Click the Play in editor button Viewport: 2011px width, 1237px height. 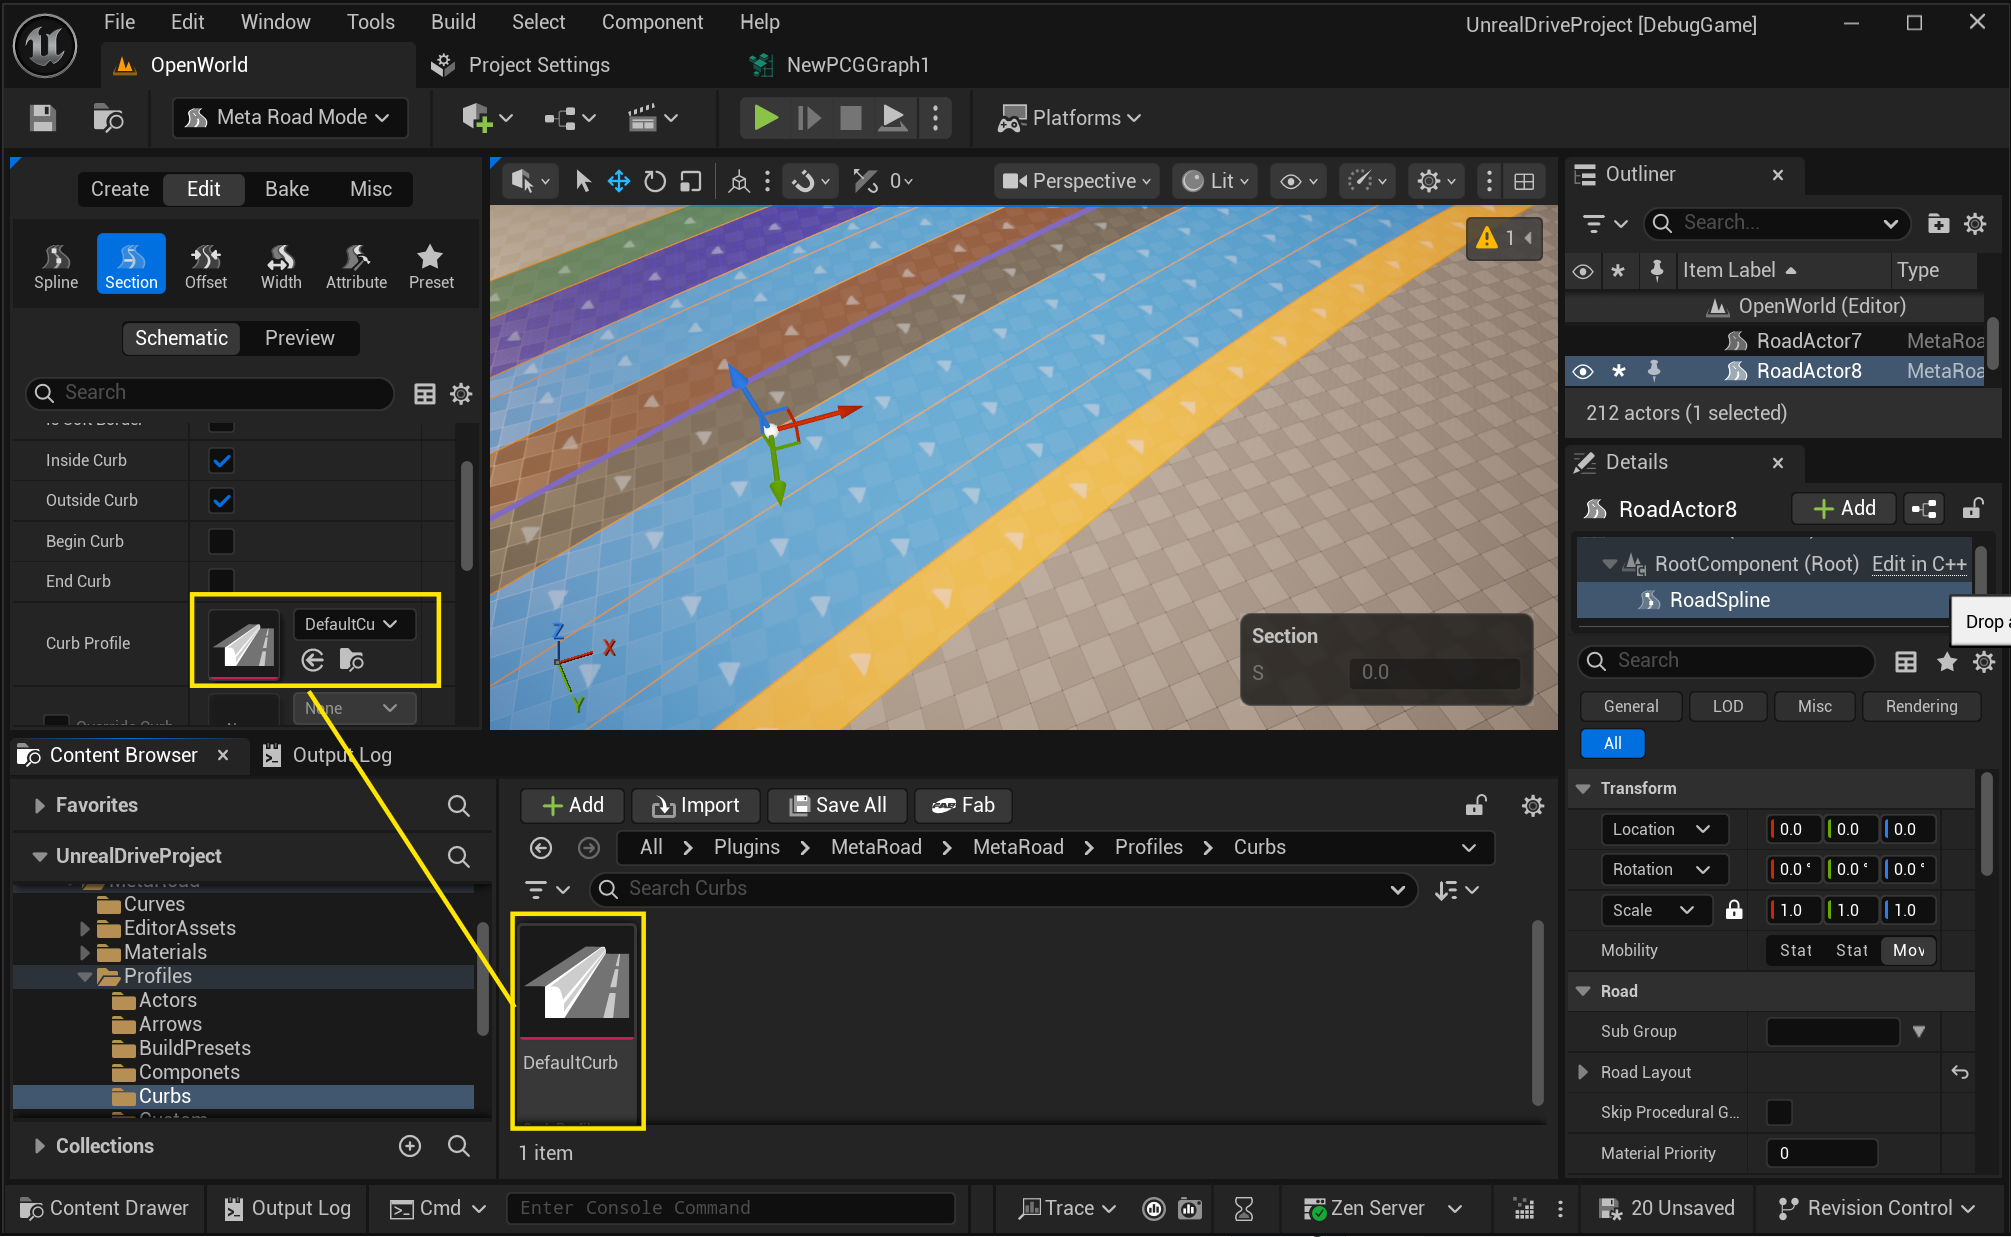pos(766,118)
